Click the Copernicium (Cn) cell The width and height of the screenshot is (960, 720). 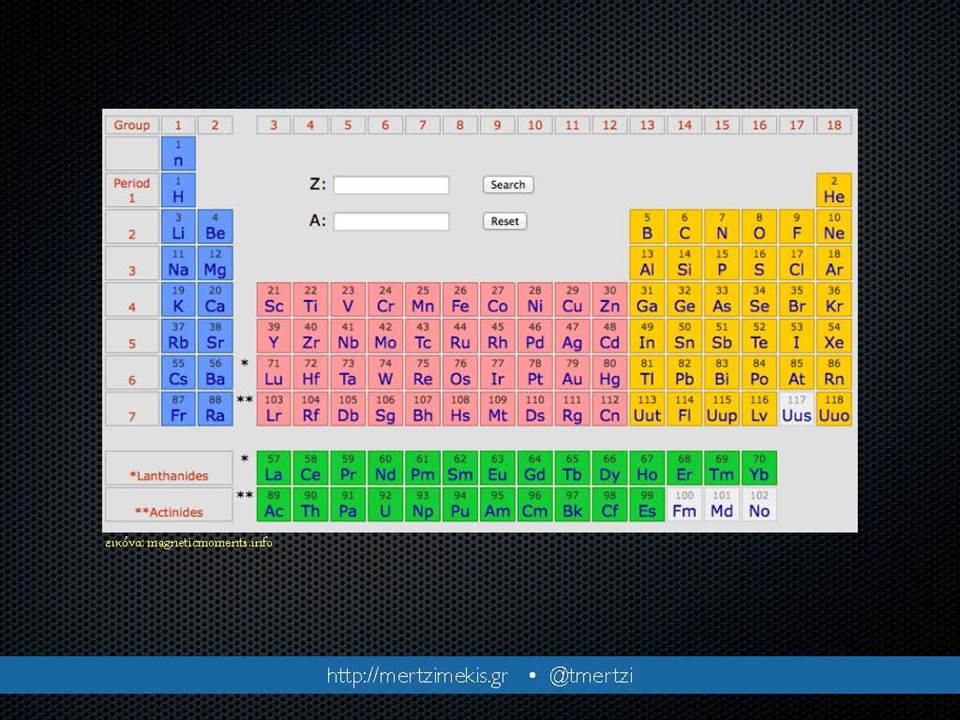pos(609,408)
